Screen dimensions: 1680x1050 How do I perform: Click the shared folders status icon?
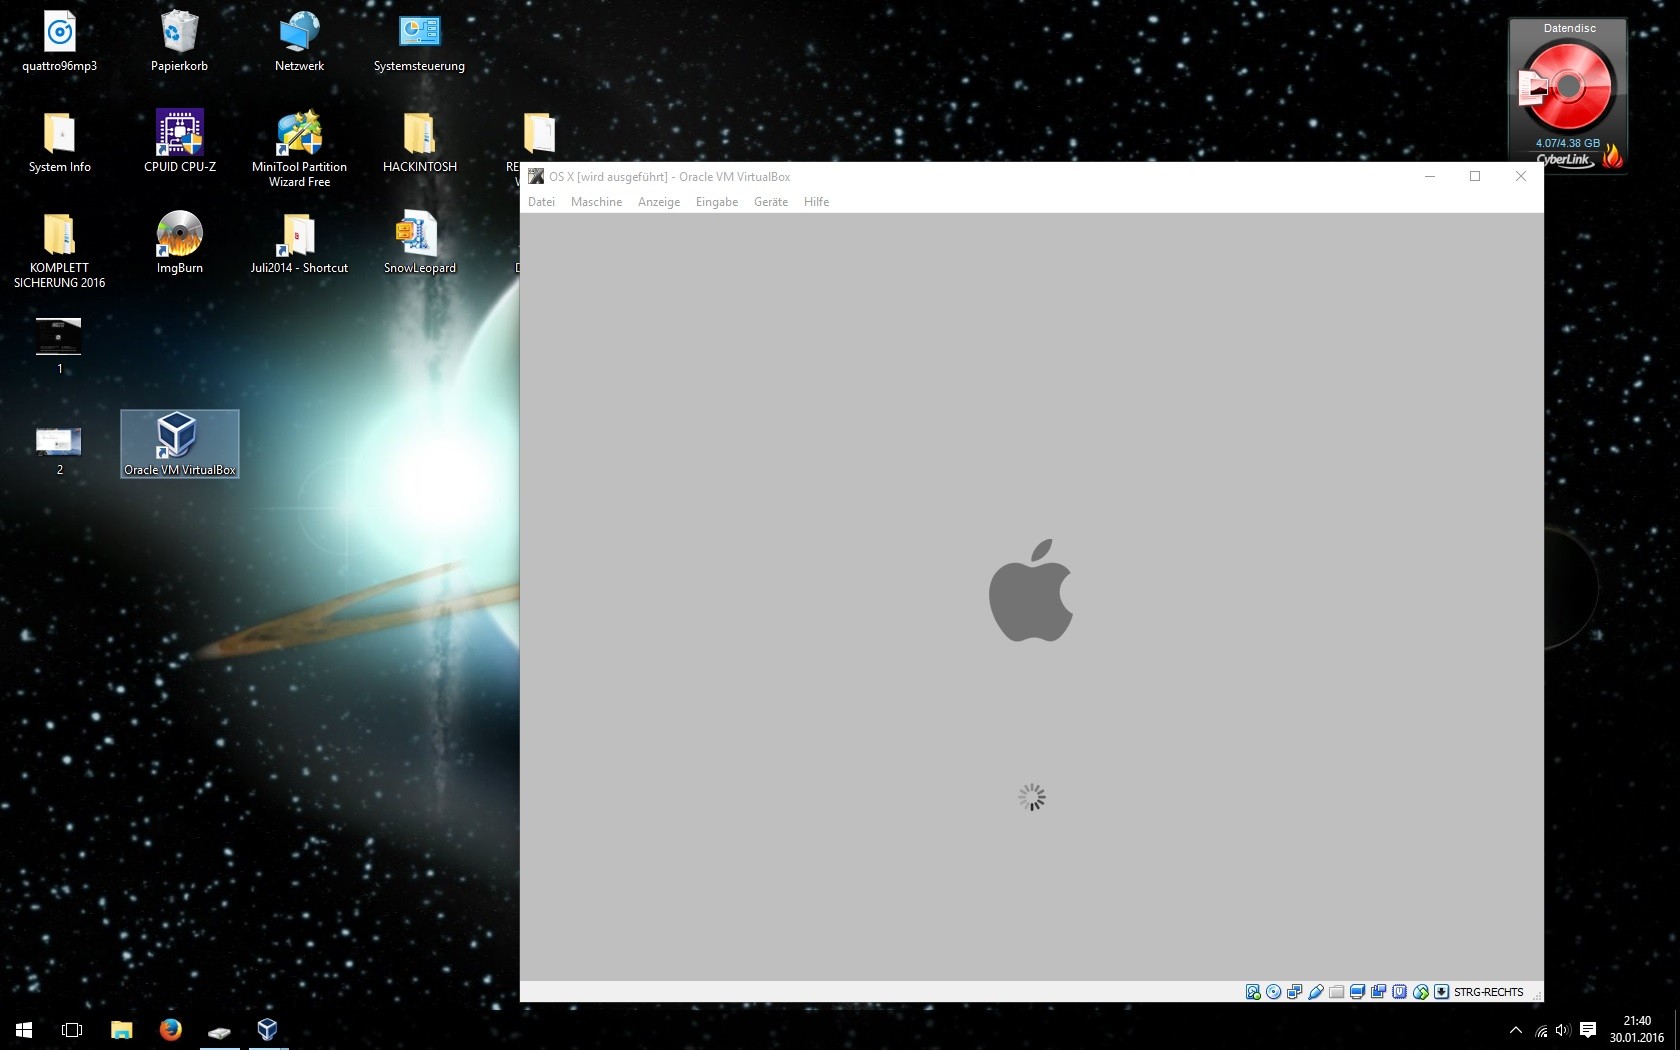click(1337, 992)
